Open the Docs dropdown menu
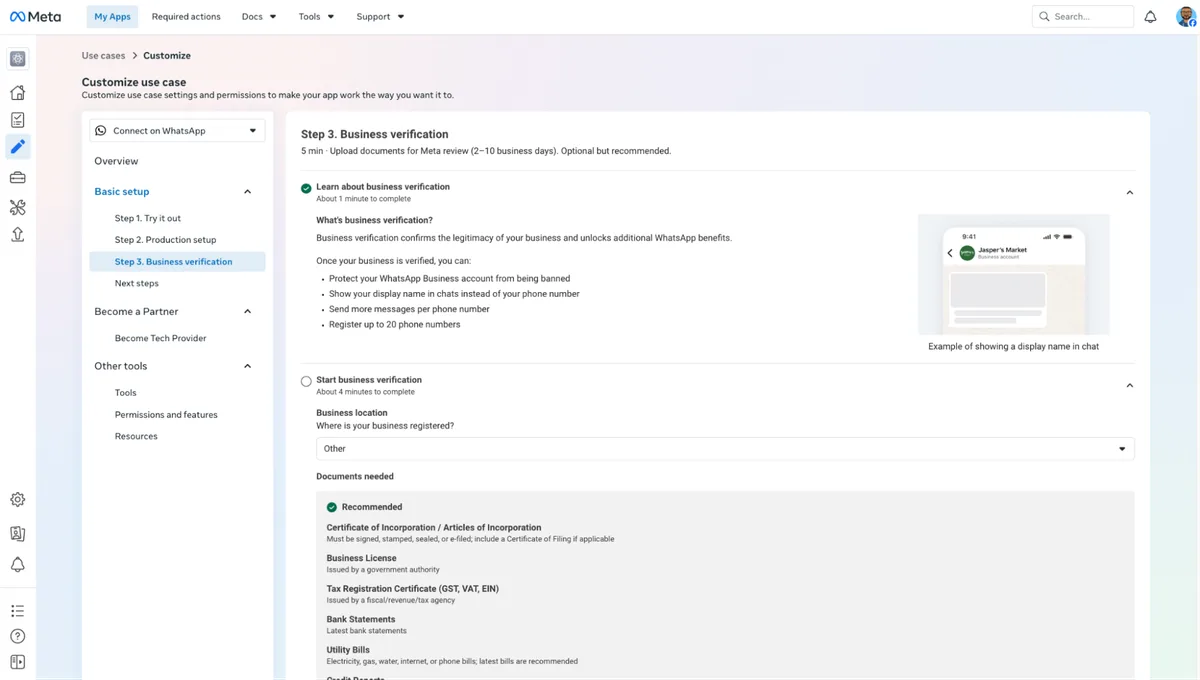This screenshot has width=1200, height=680. [x=259, y=17]
